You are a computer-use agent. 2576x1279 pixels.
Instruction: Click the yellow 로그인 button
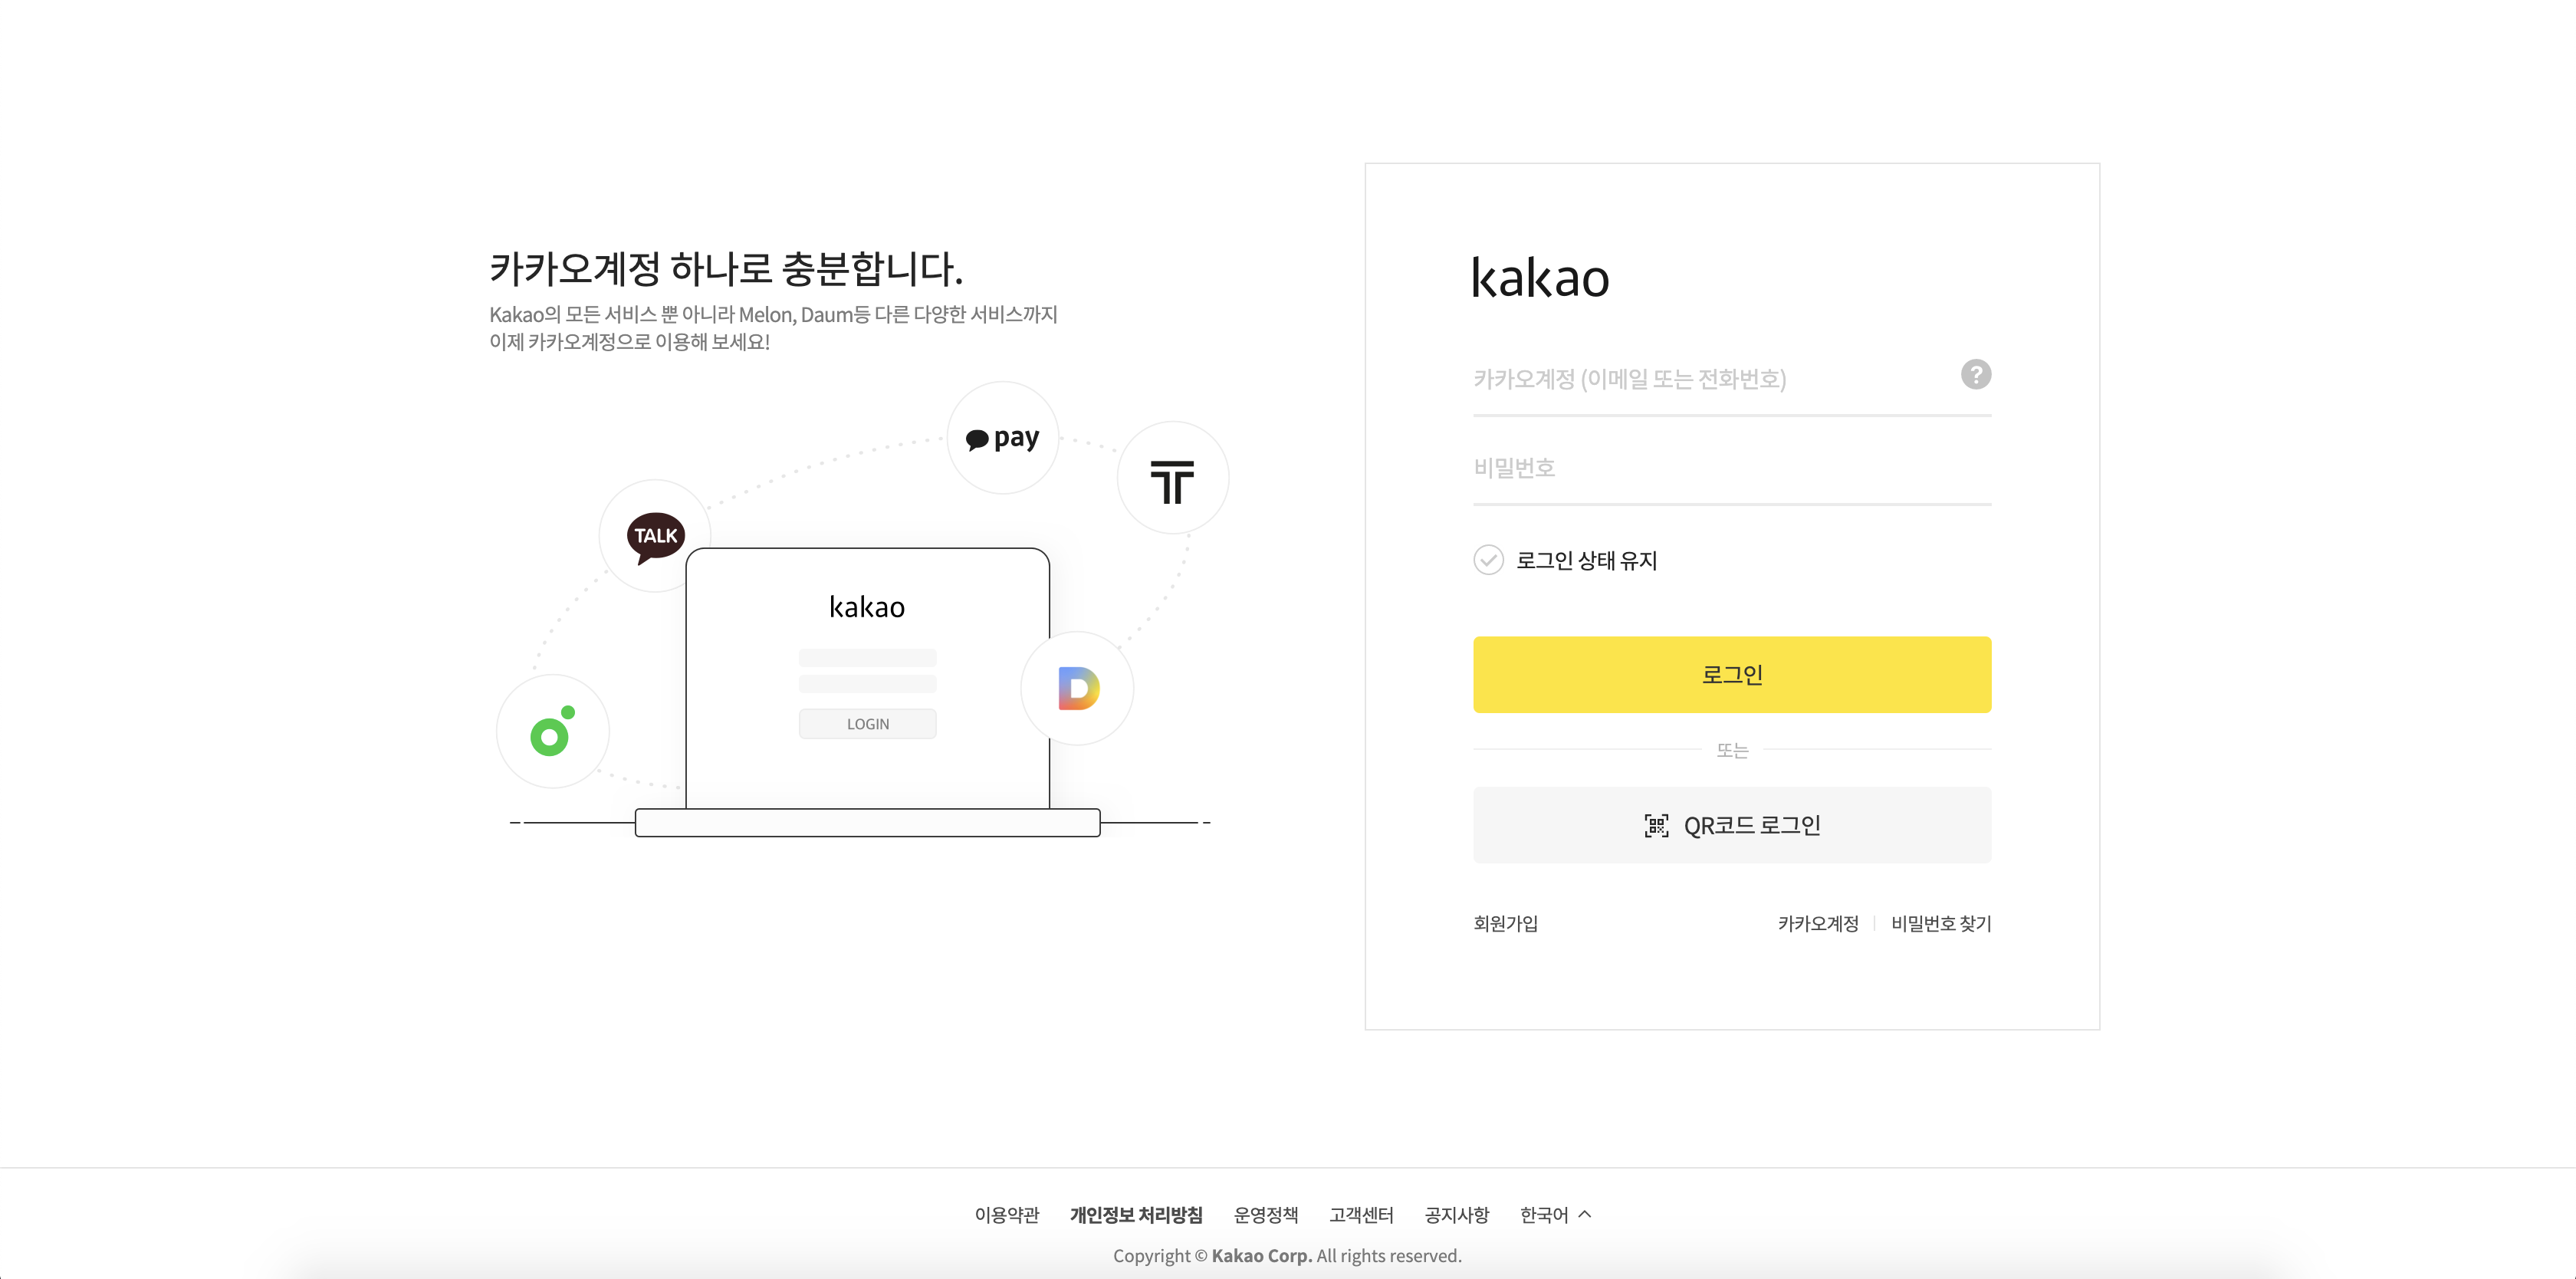1731,674
